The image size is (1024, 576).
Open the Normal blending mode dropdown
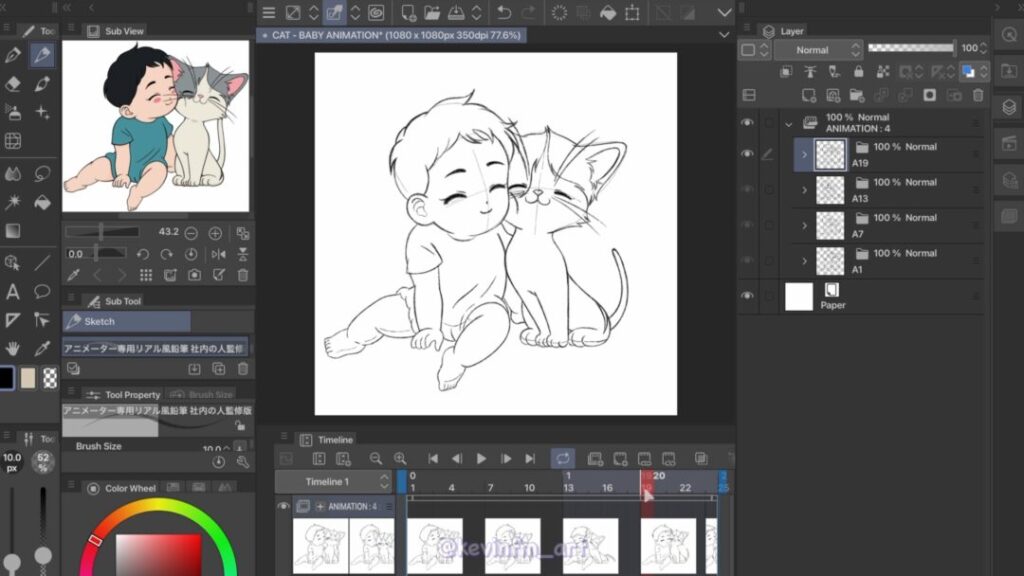816,49
